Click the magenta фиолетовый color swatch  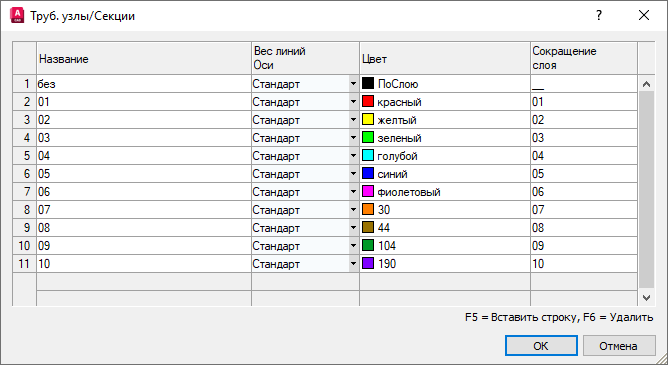click(368, 191)
